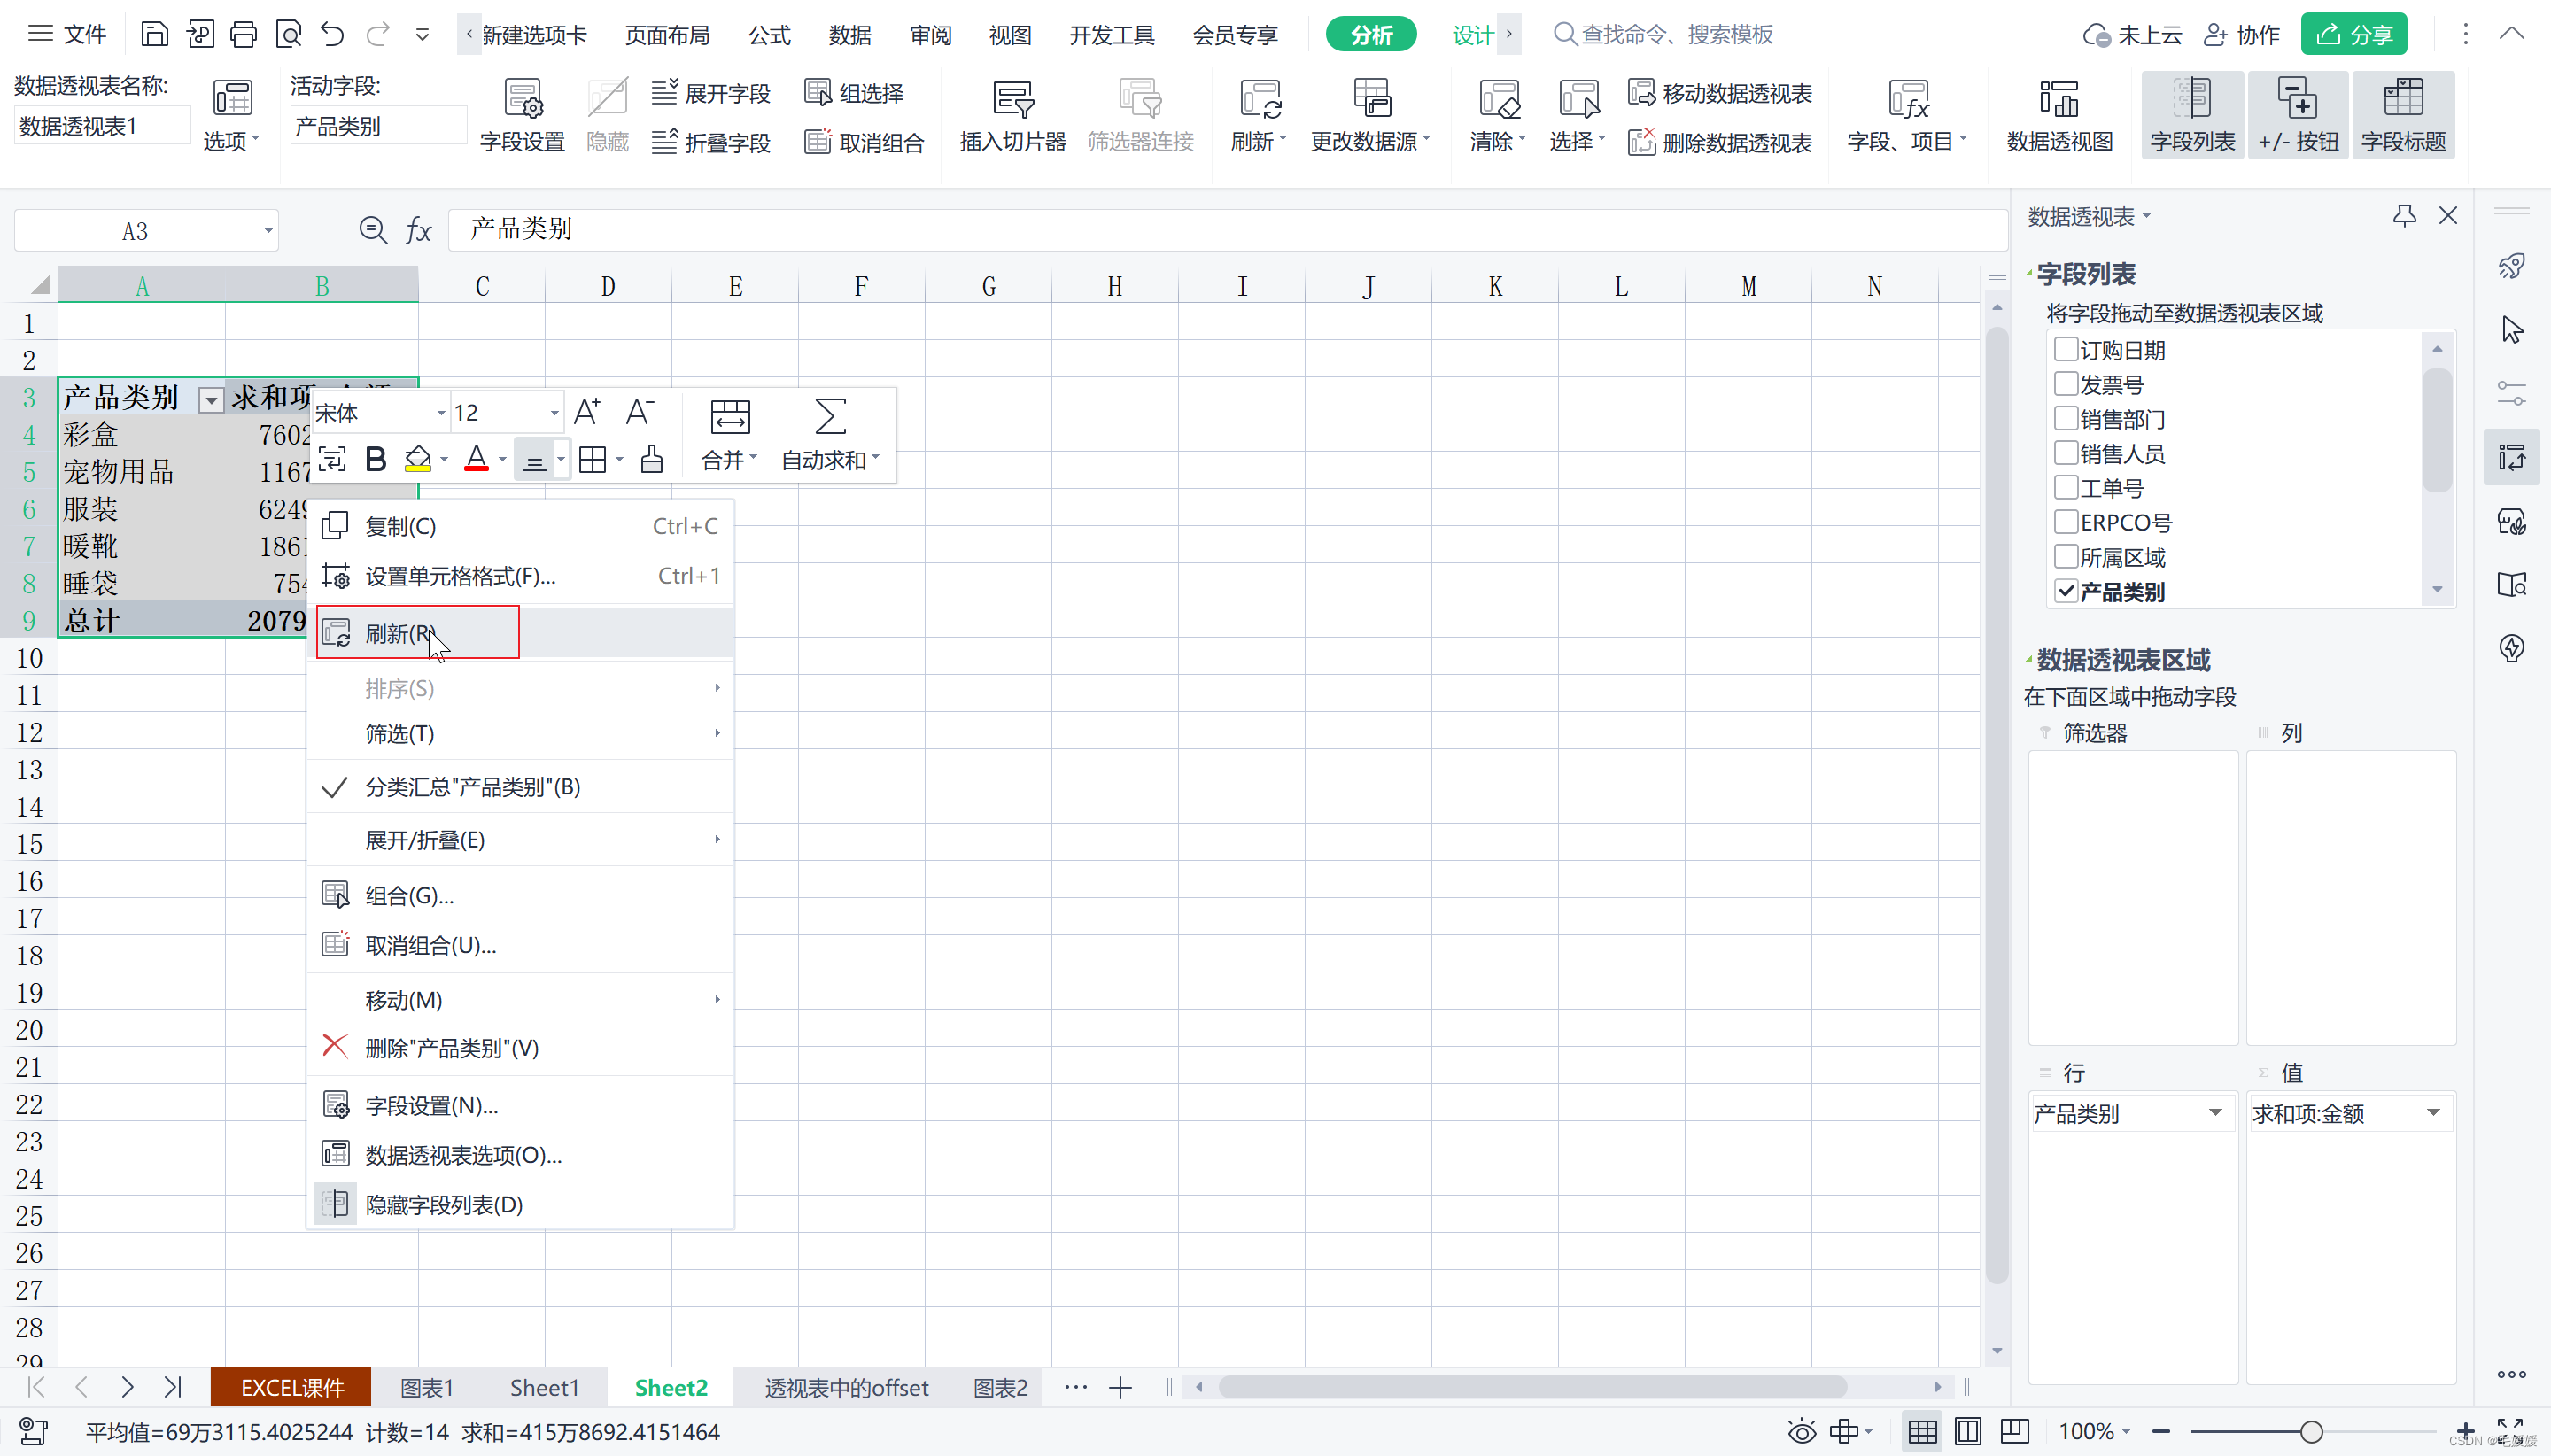Click the zoom slider handle in status bar
The height and width of the screenshot is (1456, 2551).
pyautogui.click(x=2311, y=1431)
